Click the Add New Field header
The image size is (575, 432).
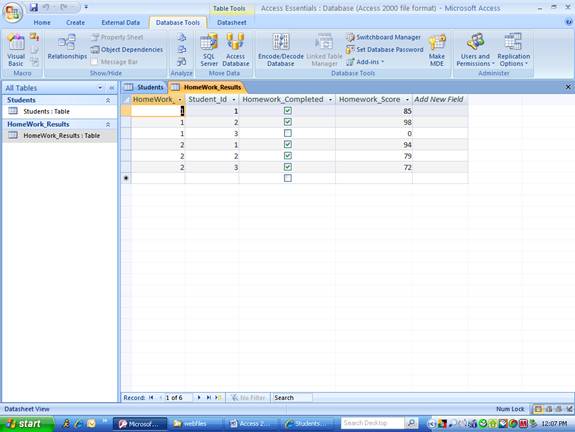point(439,99)
